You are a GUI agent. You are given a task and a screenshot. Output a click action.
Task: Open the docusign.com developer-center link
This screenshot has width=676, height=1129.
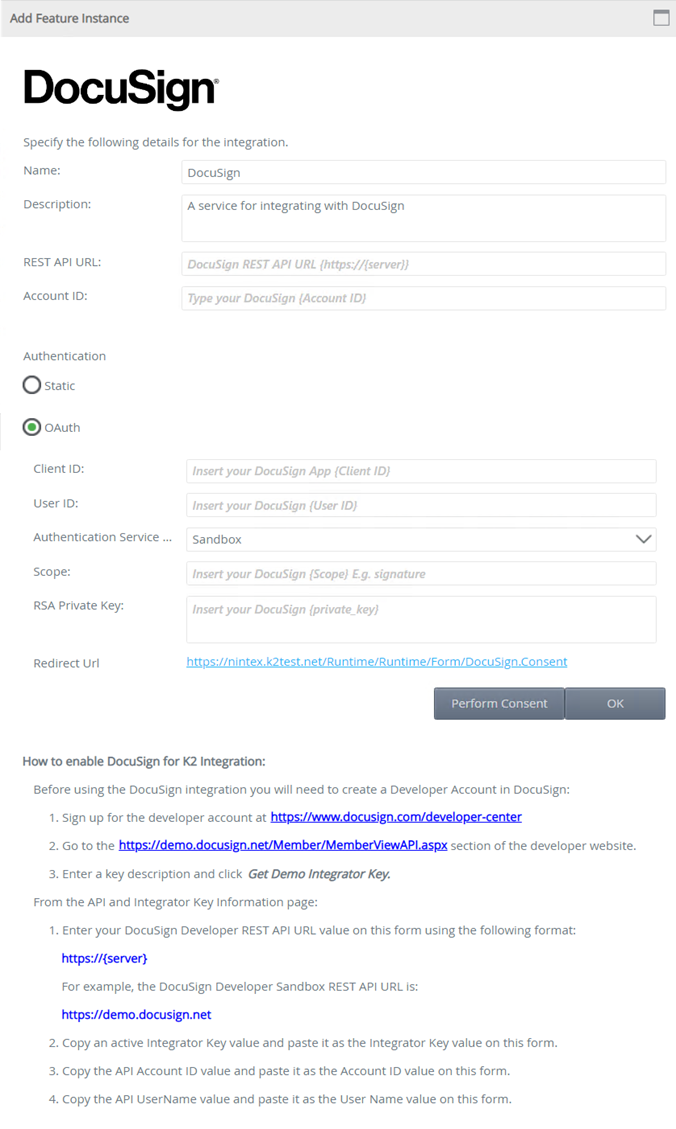[396, 816]
